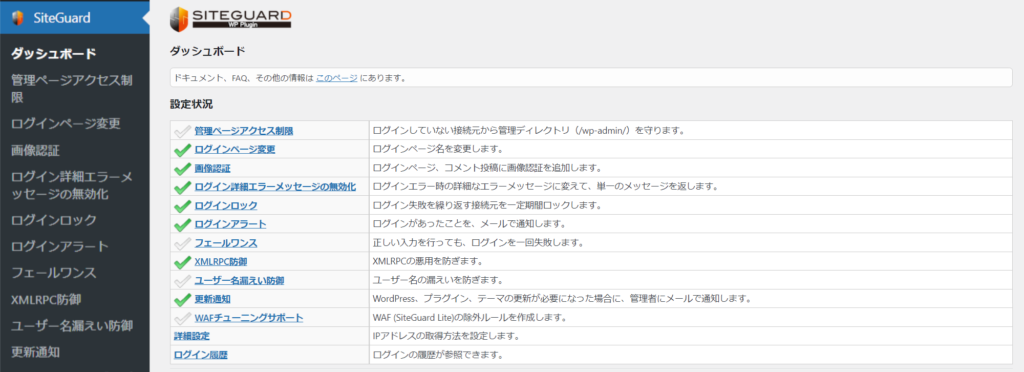Open フェールワンス sidebar menu item
Screen dimensions: 1024x372
tap(54, 273)
